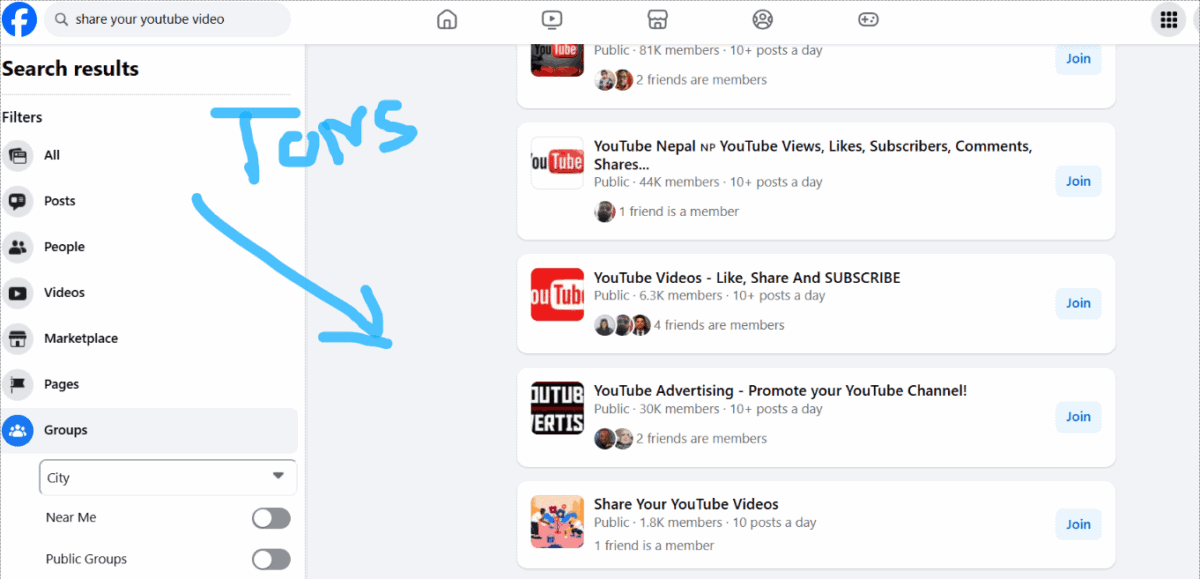Open the Facebook logo home link
The image size is (1200, 579).
point(20,19)
